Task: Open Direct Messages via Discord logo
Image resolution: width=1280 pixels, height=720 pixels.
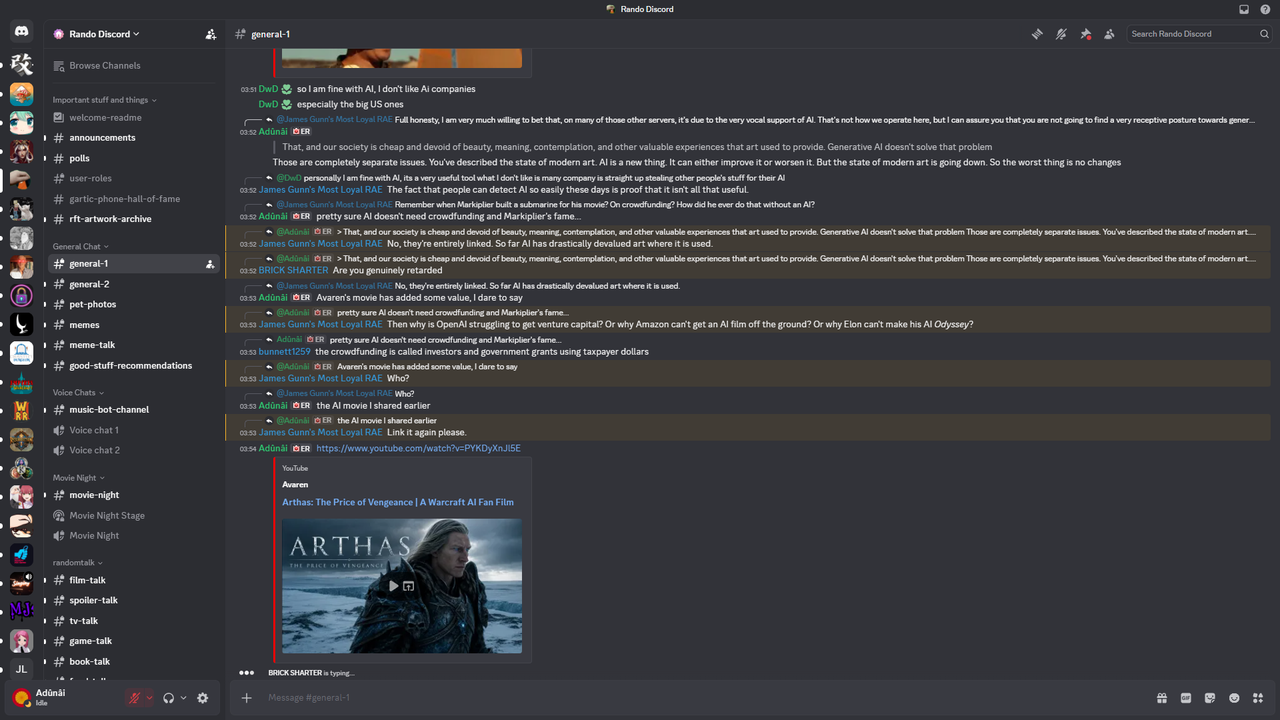Action: 22,33
